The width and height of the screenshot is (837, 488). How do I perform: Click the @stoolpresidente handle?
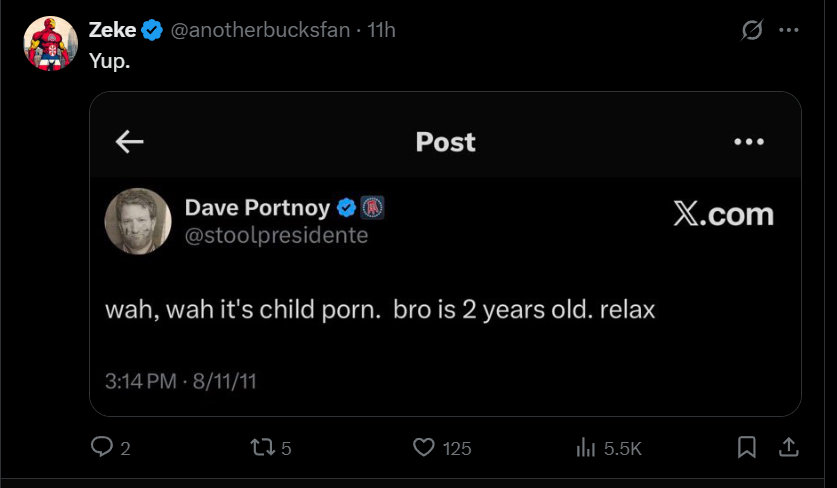pyautogui.click(x=276, y=236)
